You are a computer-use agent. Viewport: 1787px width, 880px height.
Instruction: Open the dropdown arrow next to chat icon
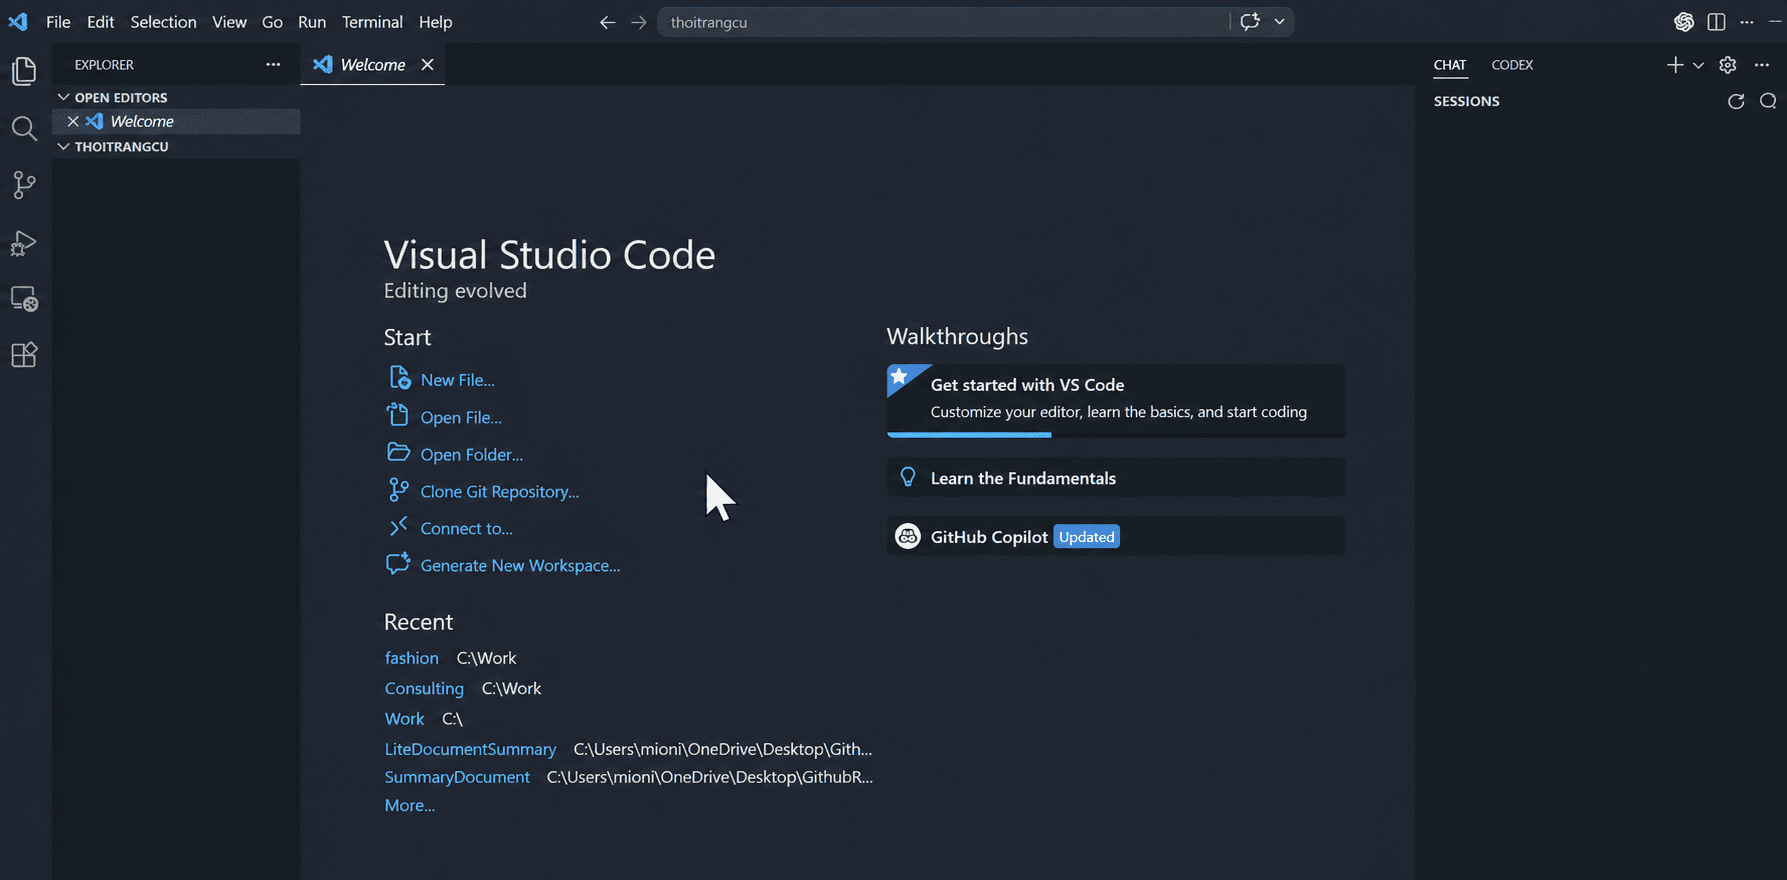[1279, 22]
